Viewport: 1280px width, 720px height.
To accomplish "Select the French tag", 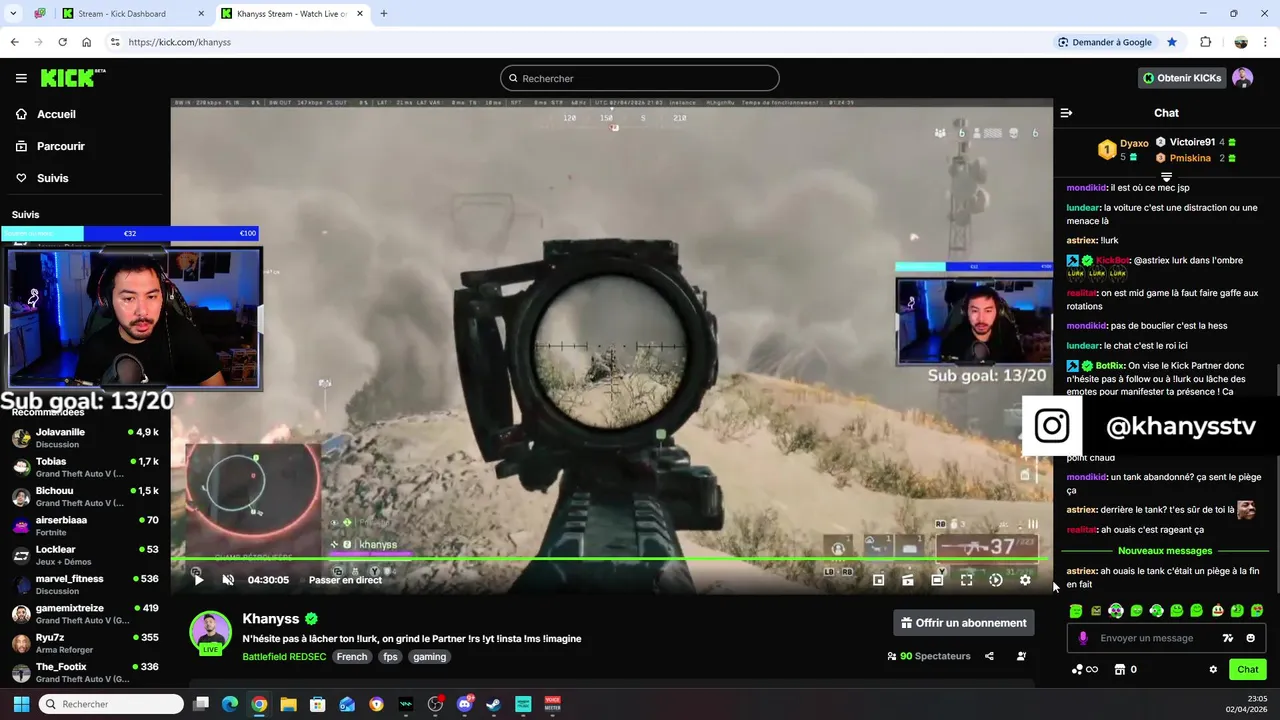I will tap(352, 657).
